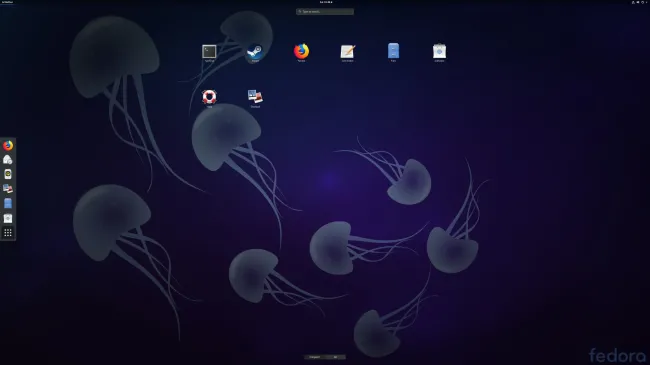The width and height of the screenshot is (650, 365).
Task: Launch Firefox from the application grid
Action: point(301,51)
